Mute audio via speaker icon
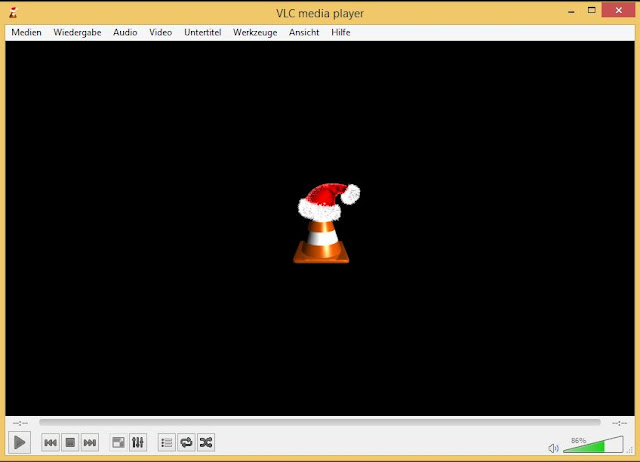The height and width of the screenshot is (462, 640). (x=553, y=449)
